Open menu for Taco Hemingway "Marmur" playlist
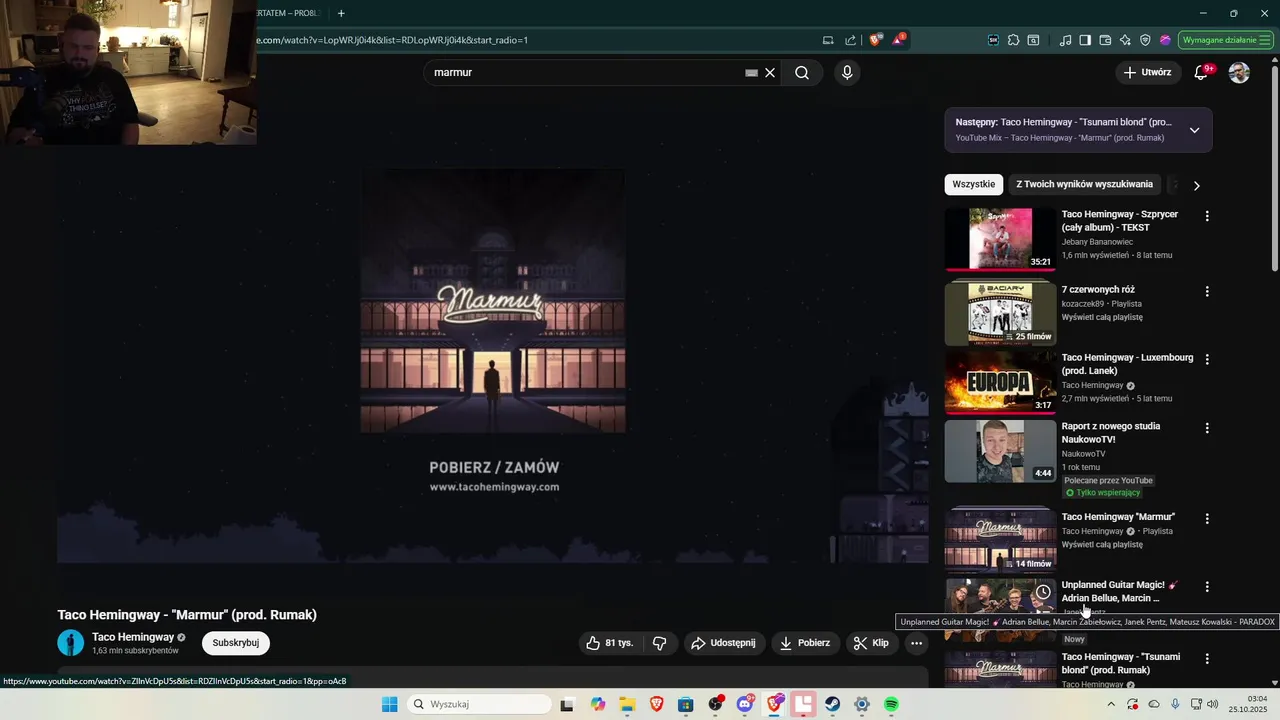1280x720 pixels. coord(1207,519)
